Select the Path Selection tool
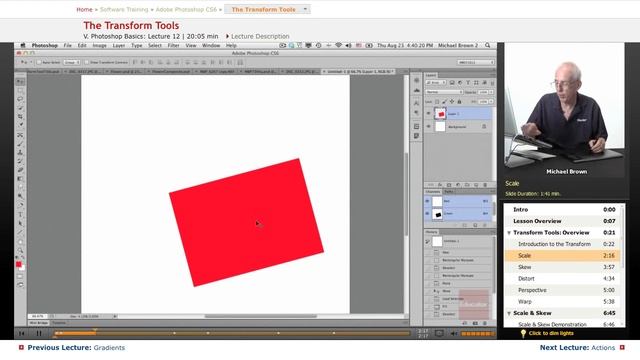The height and width of the screenshot is (360, 640). [20, 223]
